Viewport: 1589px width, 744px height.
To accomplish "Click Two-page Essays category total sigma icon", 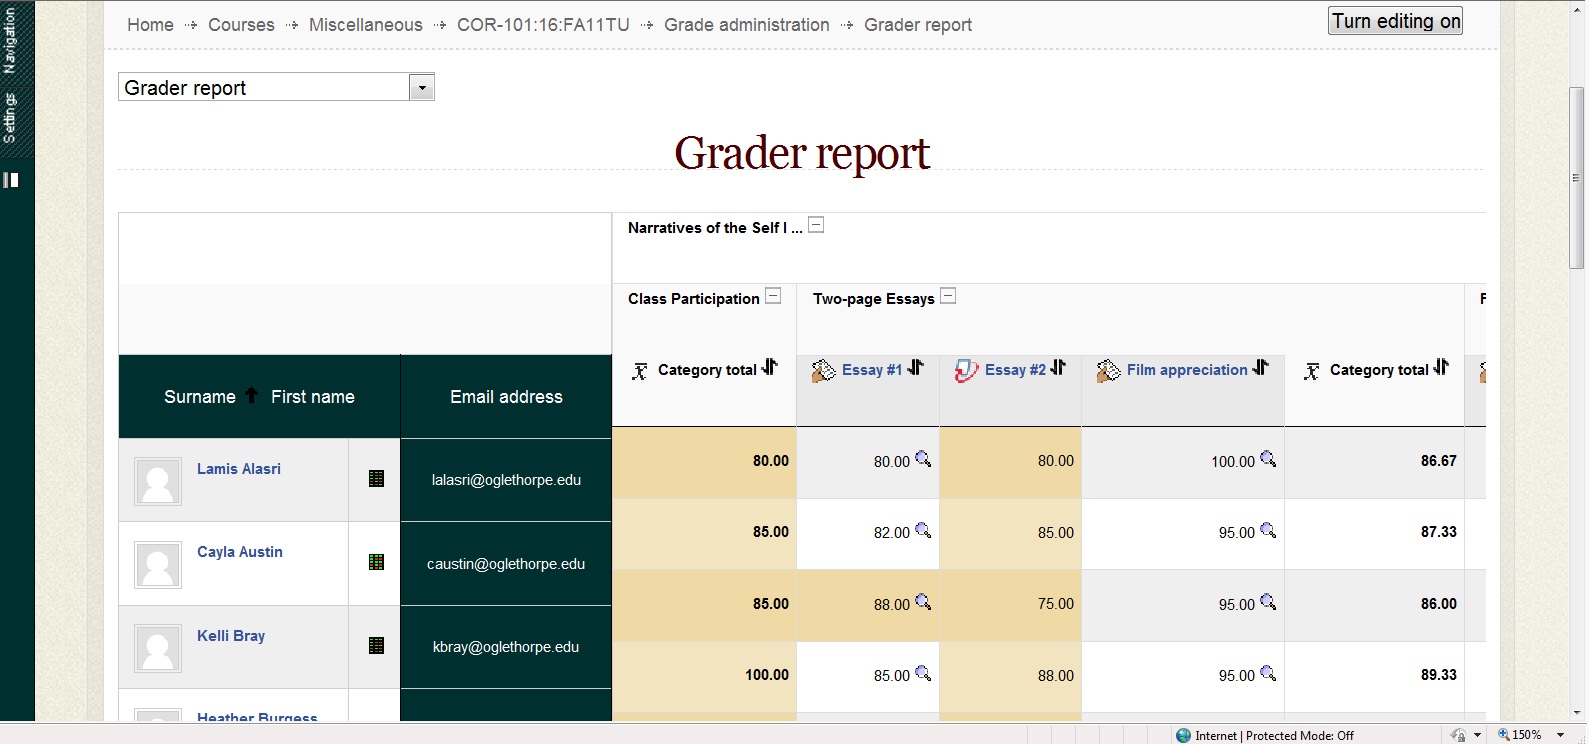I will [1312, 371].
